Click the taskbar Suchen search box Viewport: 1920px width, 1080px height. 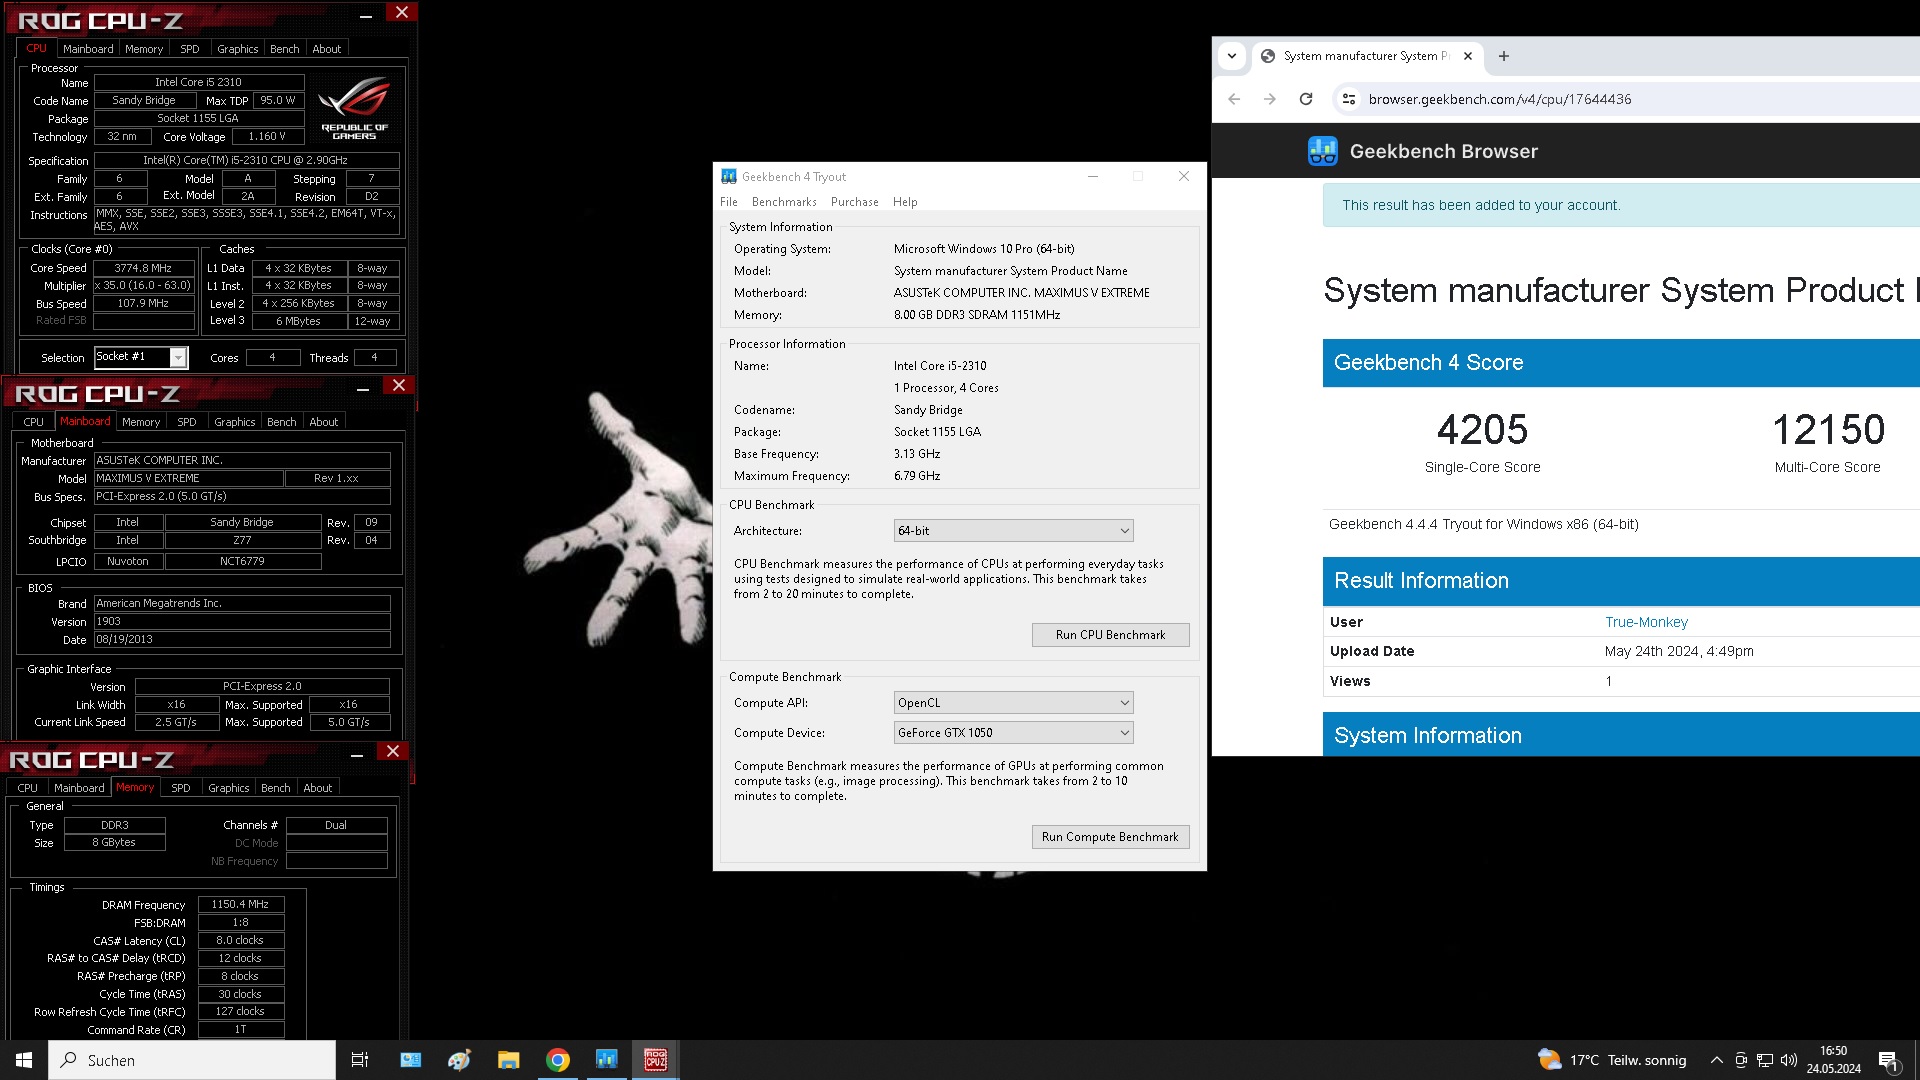click(192, 1060)
